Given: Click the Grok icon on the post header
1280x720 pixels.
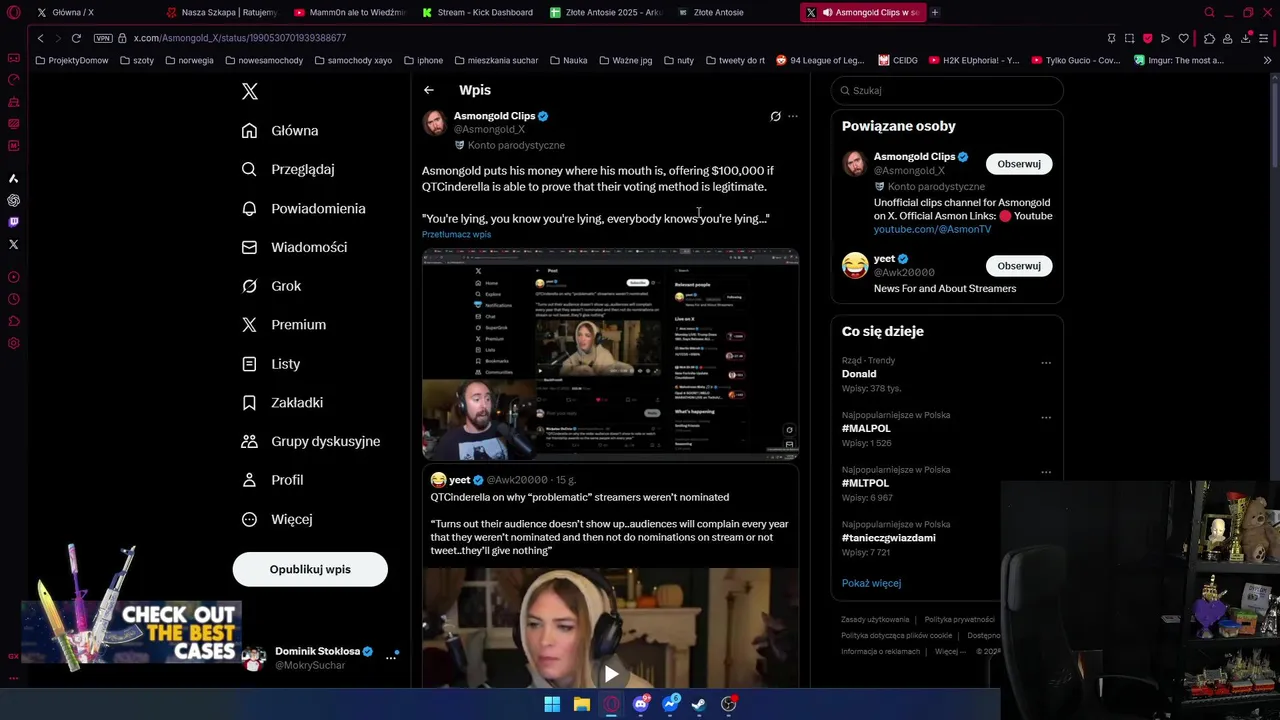Looking at the screenshot, I should click(x=775, y=116).
